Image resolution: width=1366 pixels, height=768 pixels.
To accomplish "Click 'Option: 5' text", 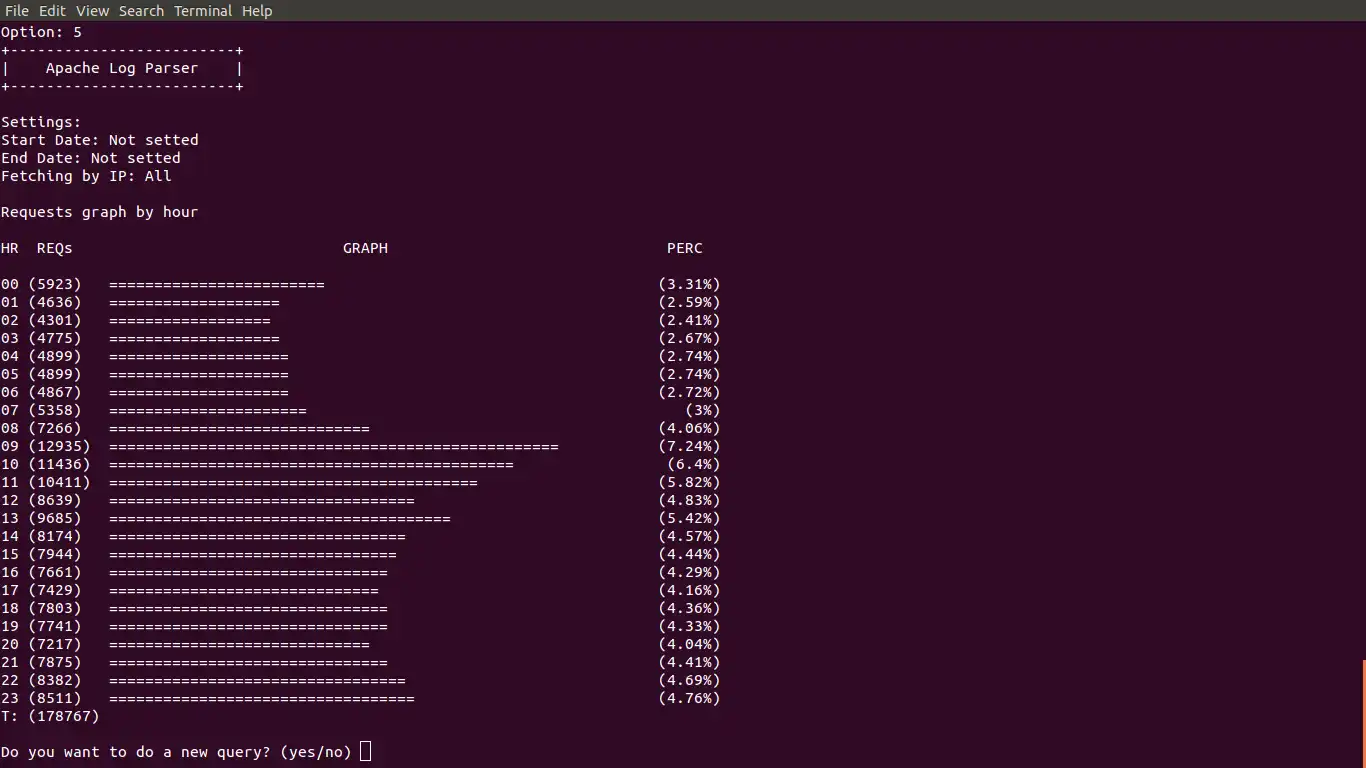I will (x=41, y=32).
